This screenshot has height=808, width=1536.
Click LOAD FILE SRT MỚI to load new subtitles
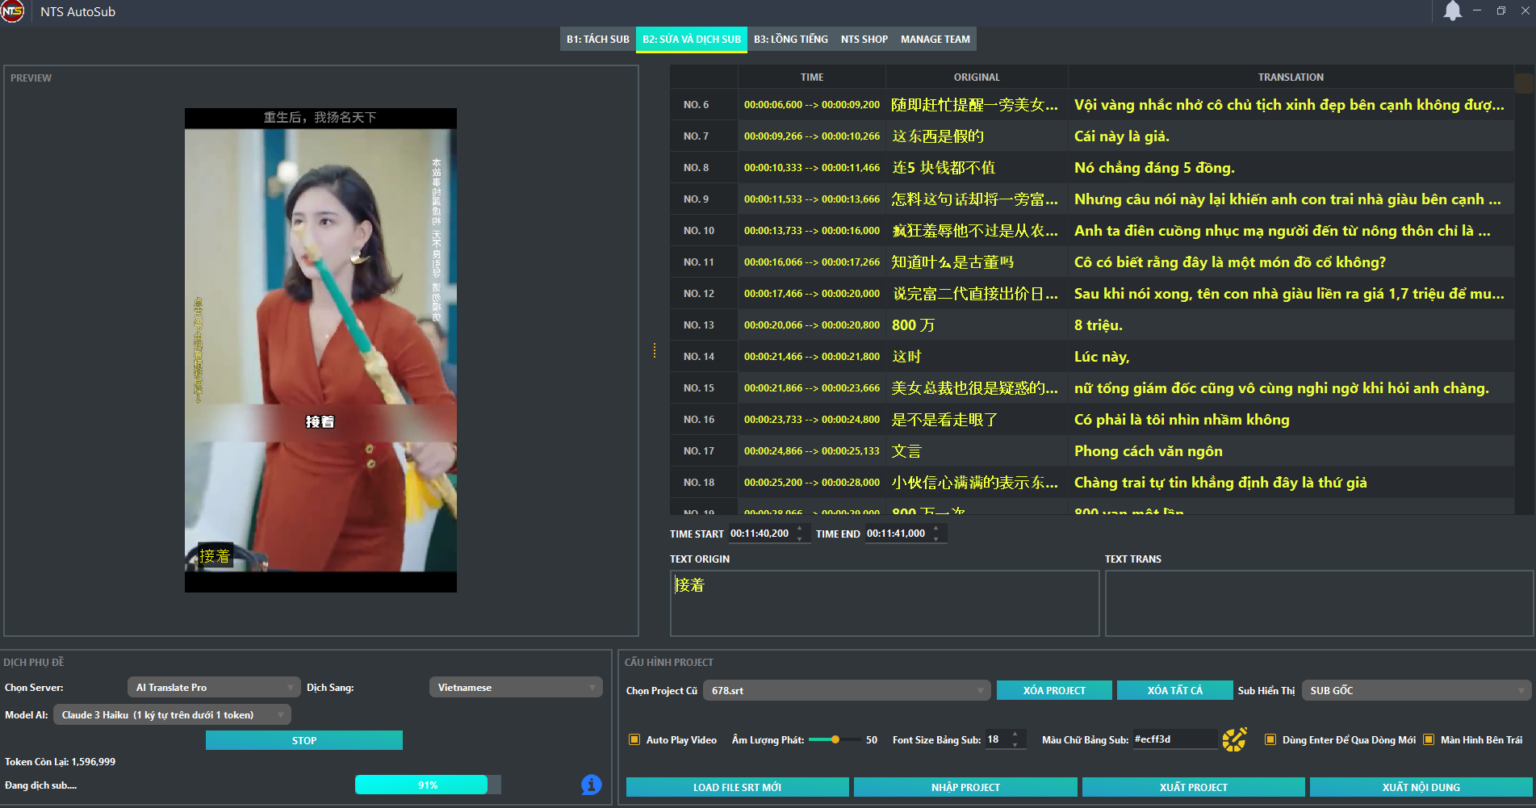coord(737,787)
